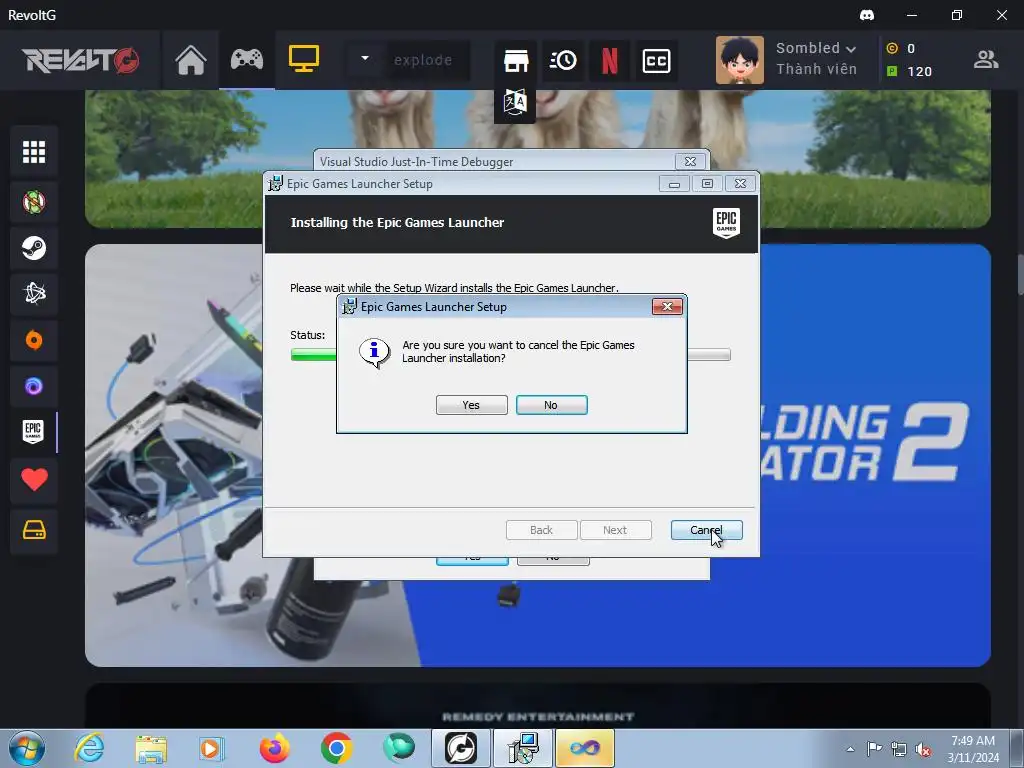This screenshot has width=1024, height=768.
Task: Close the cancel confirmation dialog
Action: pyautogui.click(x=667, y=306)
